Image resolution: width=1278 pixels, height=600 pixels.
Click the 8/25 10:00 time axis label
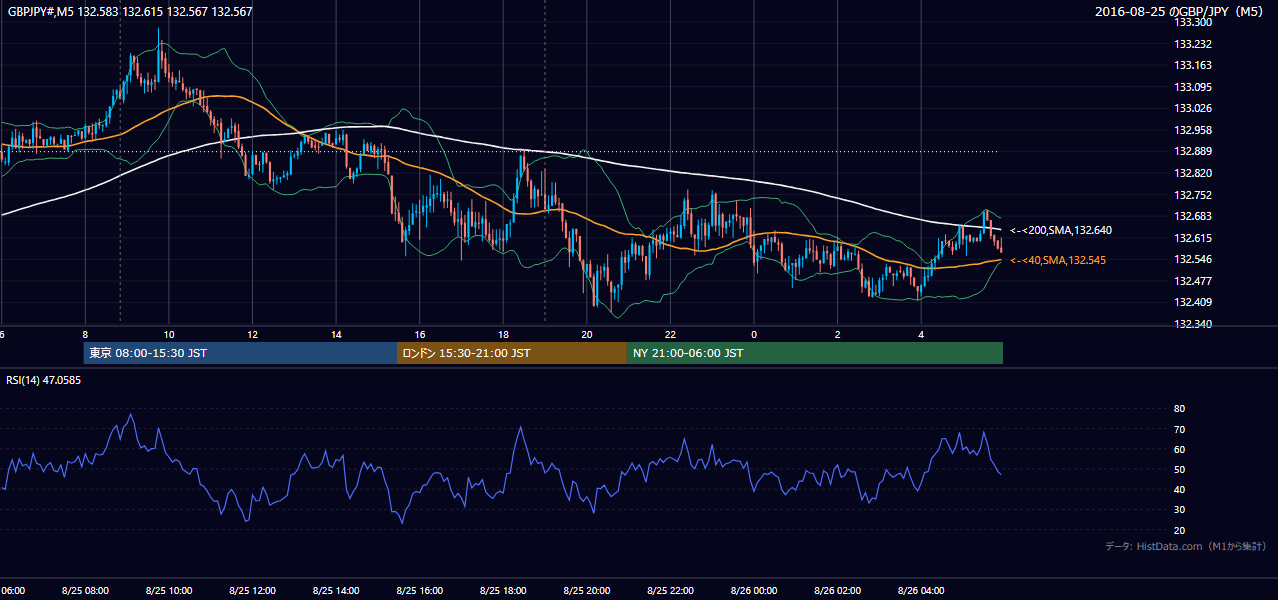click(168, 591)
